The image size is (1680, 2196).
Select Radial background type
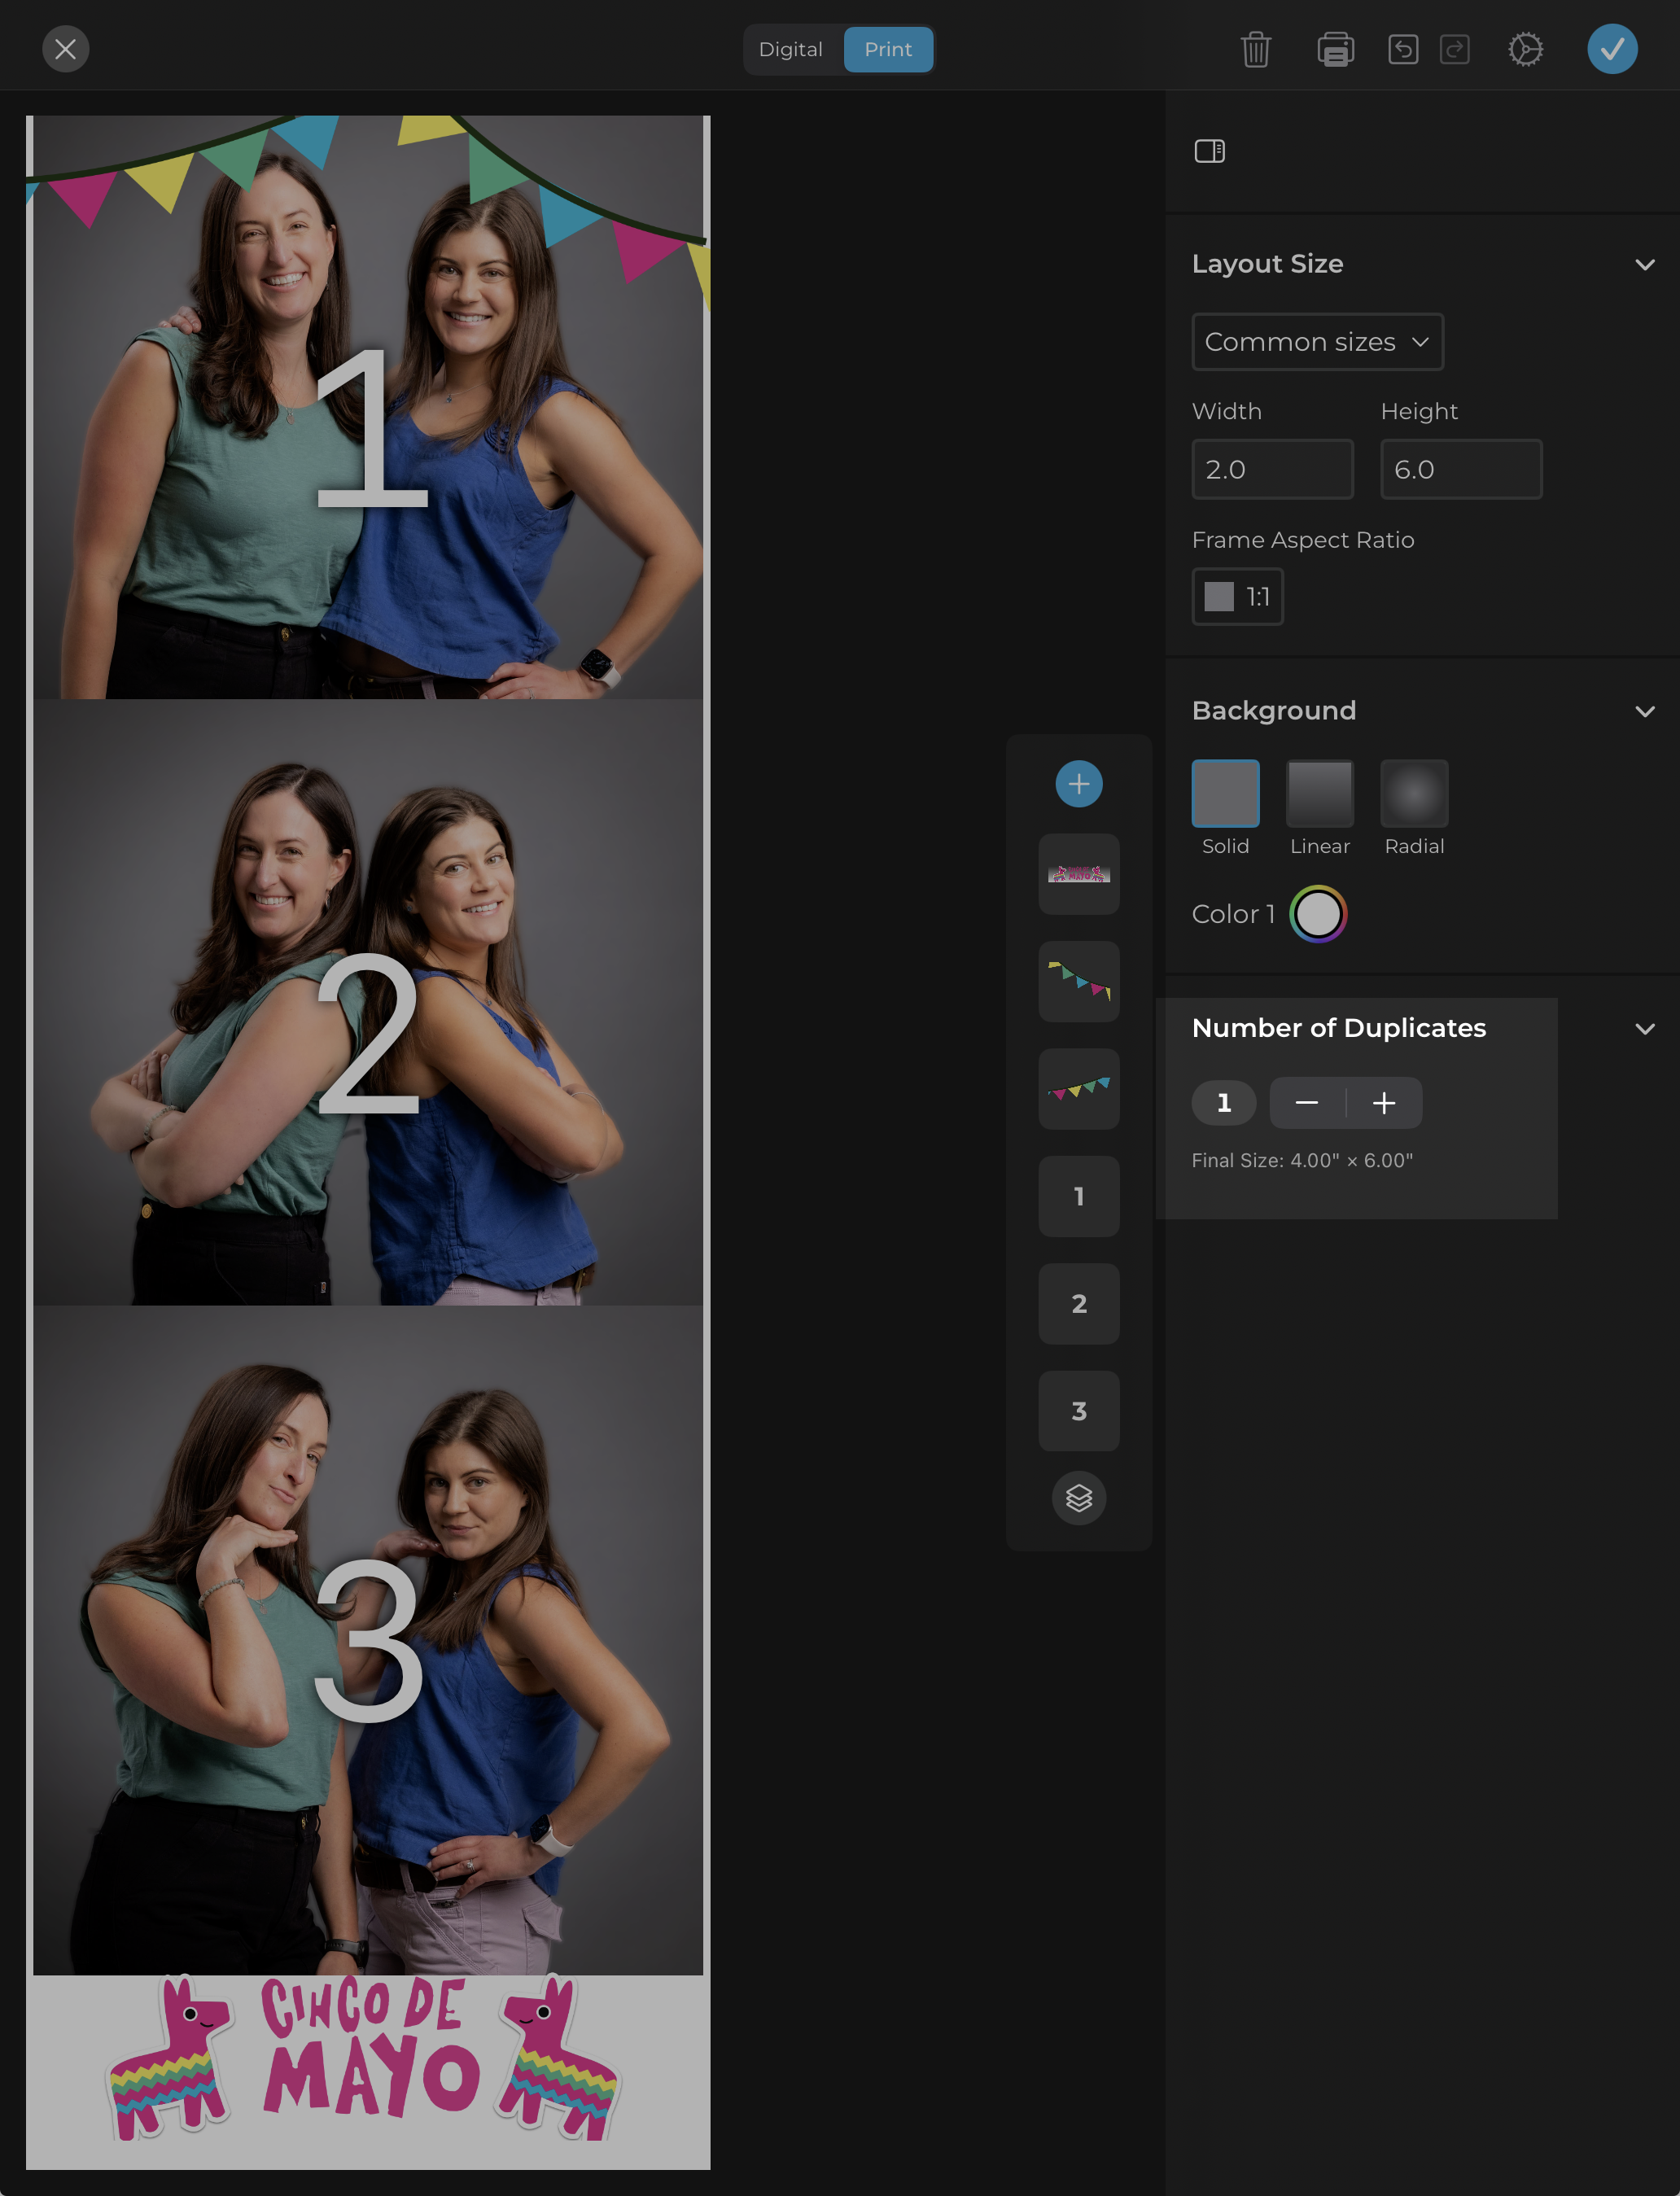[1413, 794]
